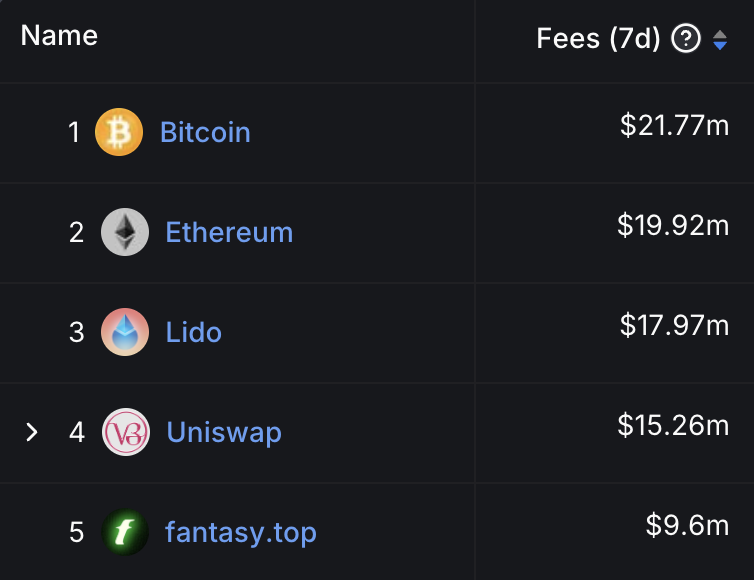The image size is (754, 580).
Task: Click the fantasy.top logo icon
Action: pyautogui.click(x=125, y=532)
